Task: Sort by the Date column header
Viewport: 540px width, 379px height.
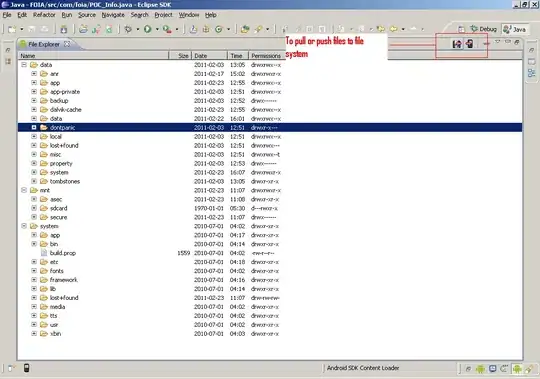Action: coord(209,55)
